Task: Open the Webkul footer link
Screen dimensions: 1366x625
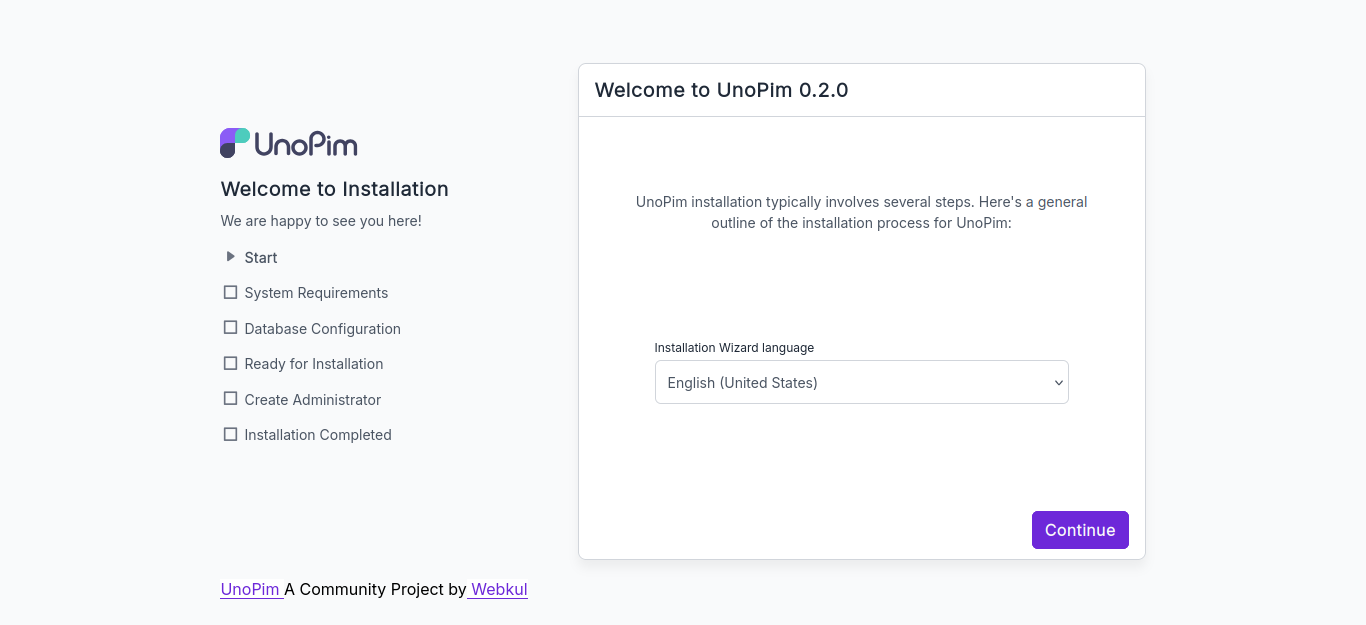Action: pyautogui.click(x=499, y=589)
